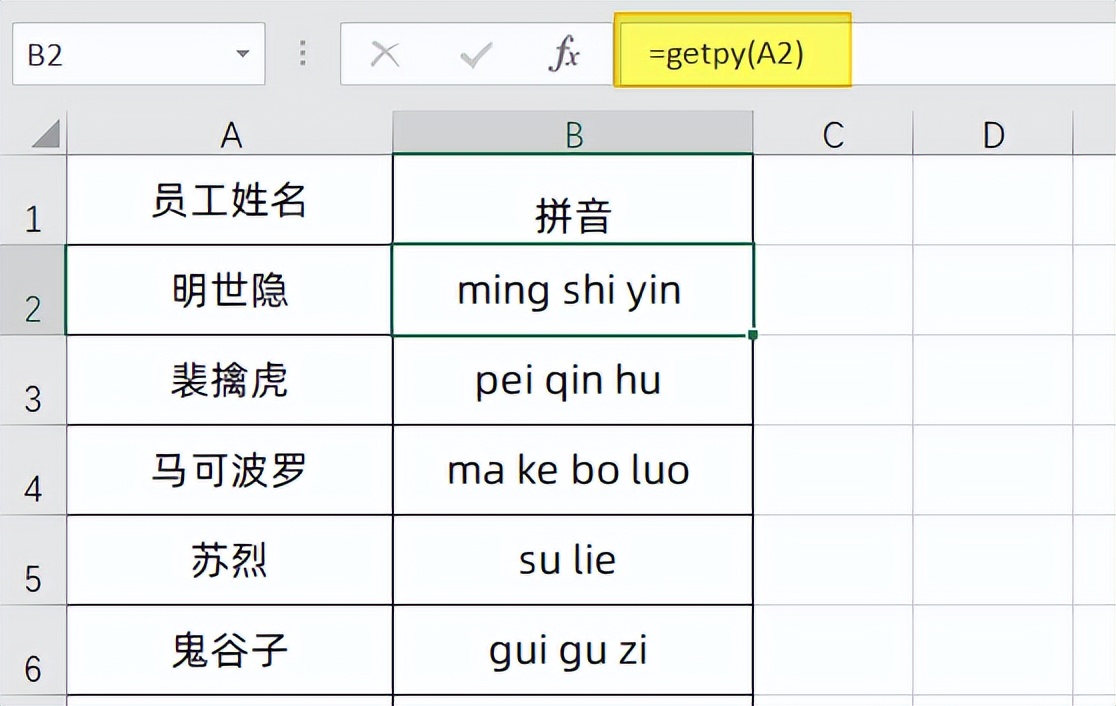Click the formula bar showing =getpy(A2)

733,52
